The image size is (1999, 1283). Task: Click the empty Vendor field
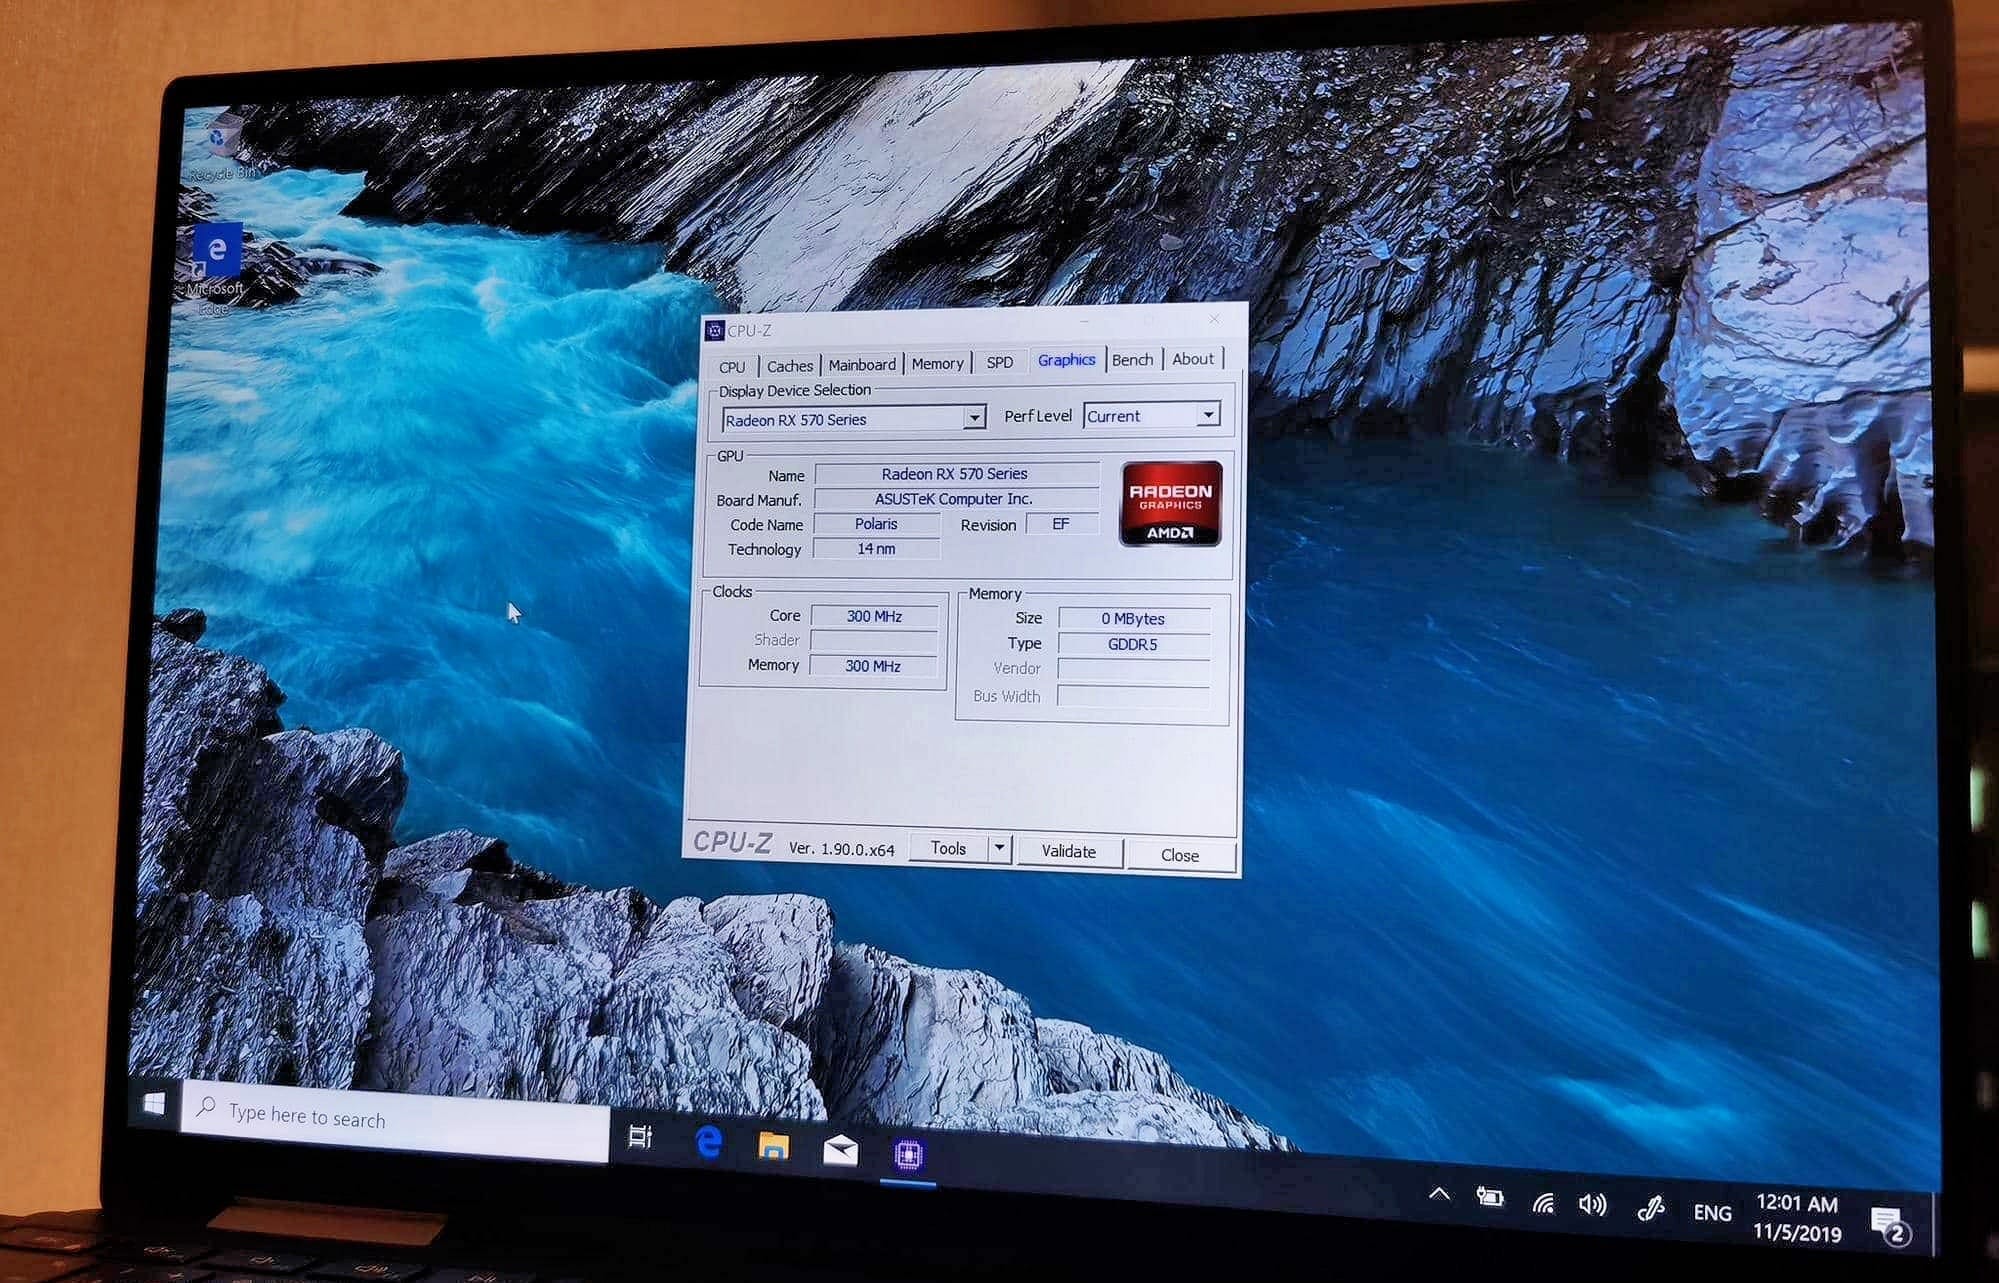pos(1133,670)
